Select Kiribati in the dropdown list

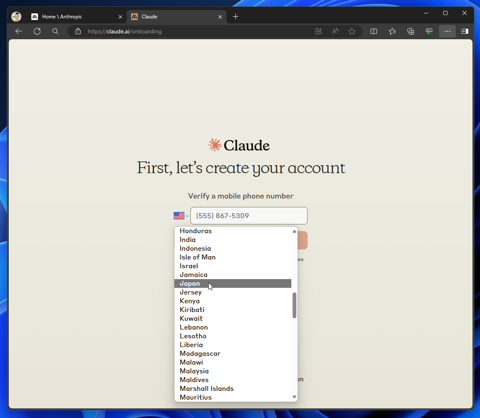[233, 310]
